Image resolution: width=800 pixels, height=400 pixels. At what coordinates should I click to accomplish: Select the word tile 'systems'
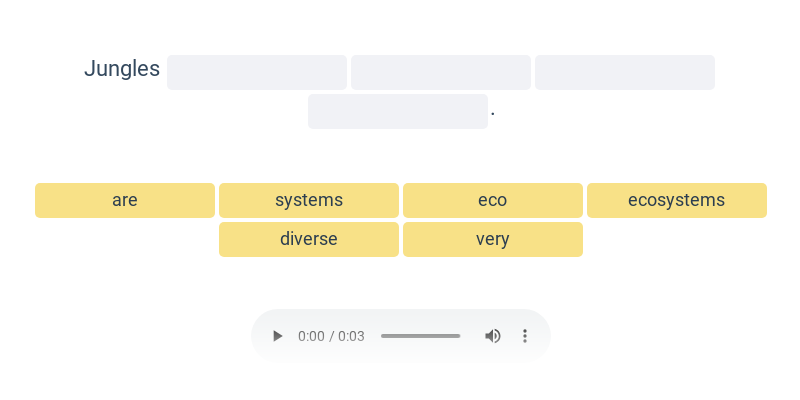309,200
